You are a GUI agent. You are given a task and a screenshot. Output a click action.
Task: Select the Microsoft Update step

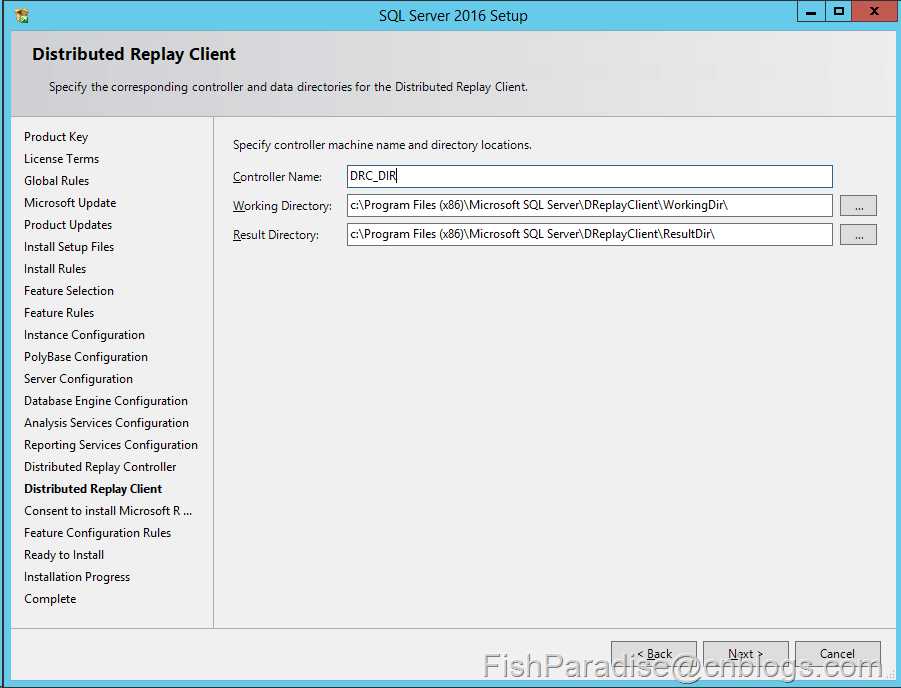click(70, 203)
